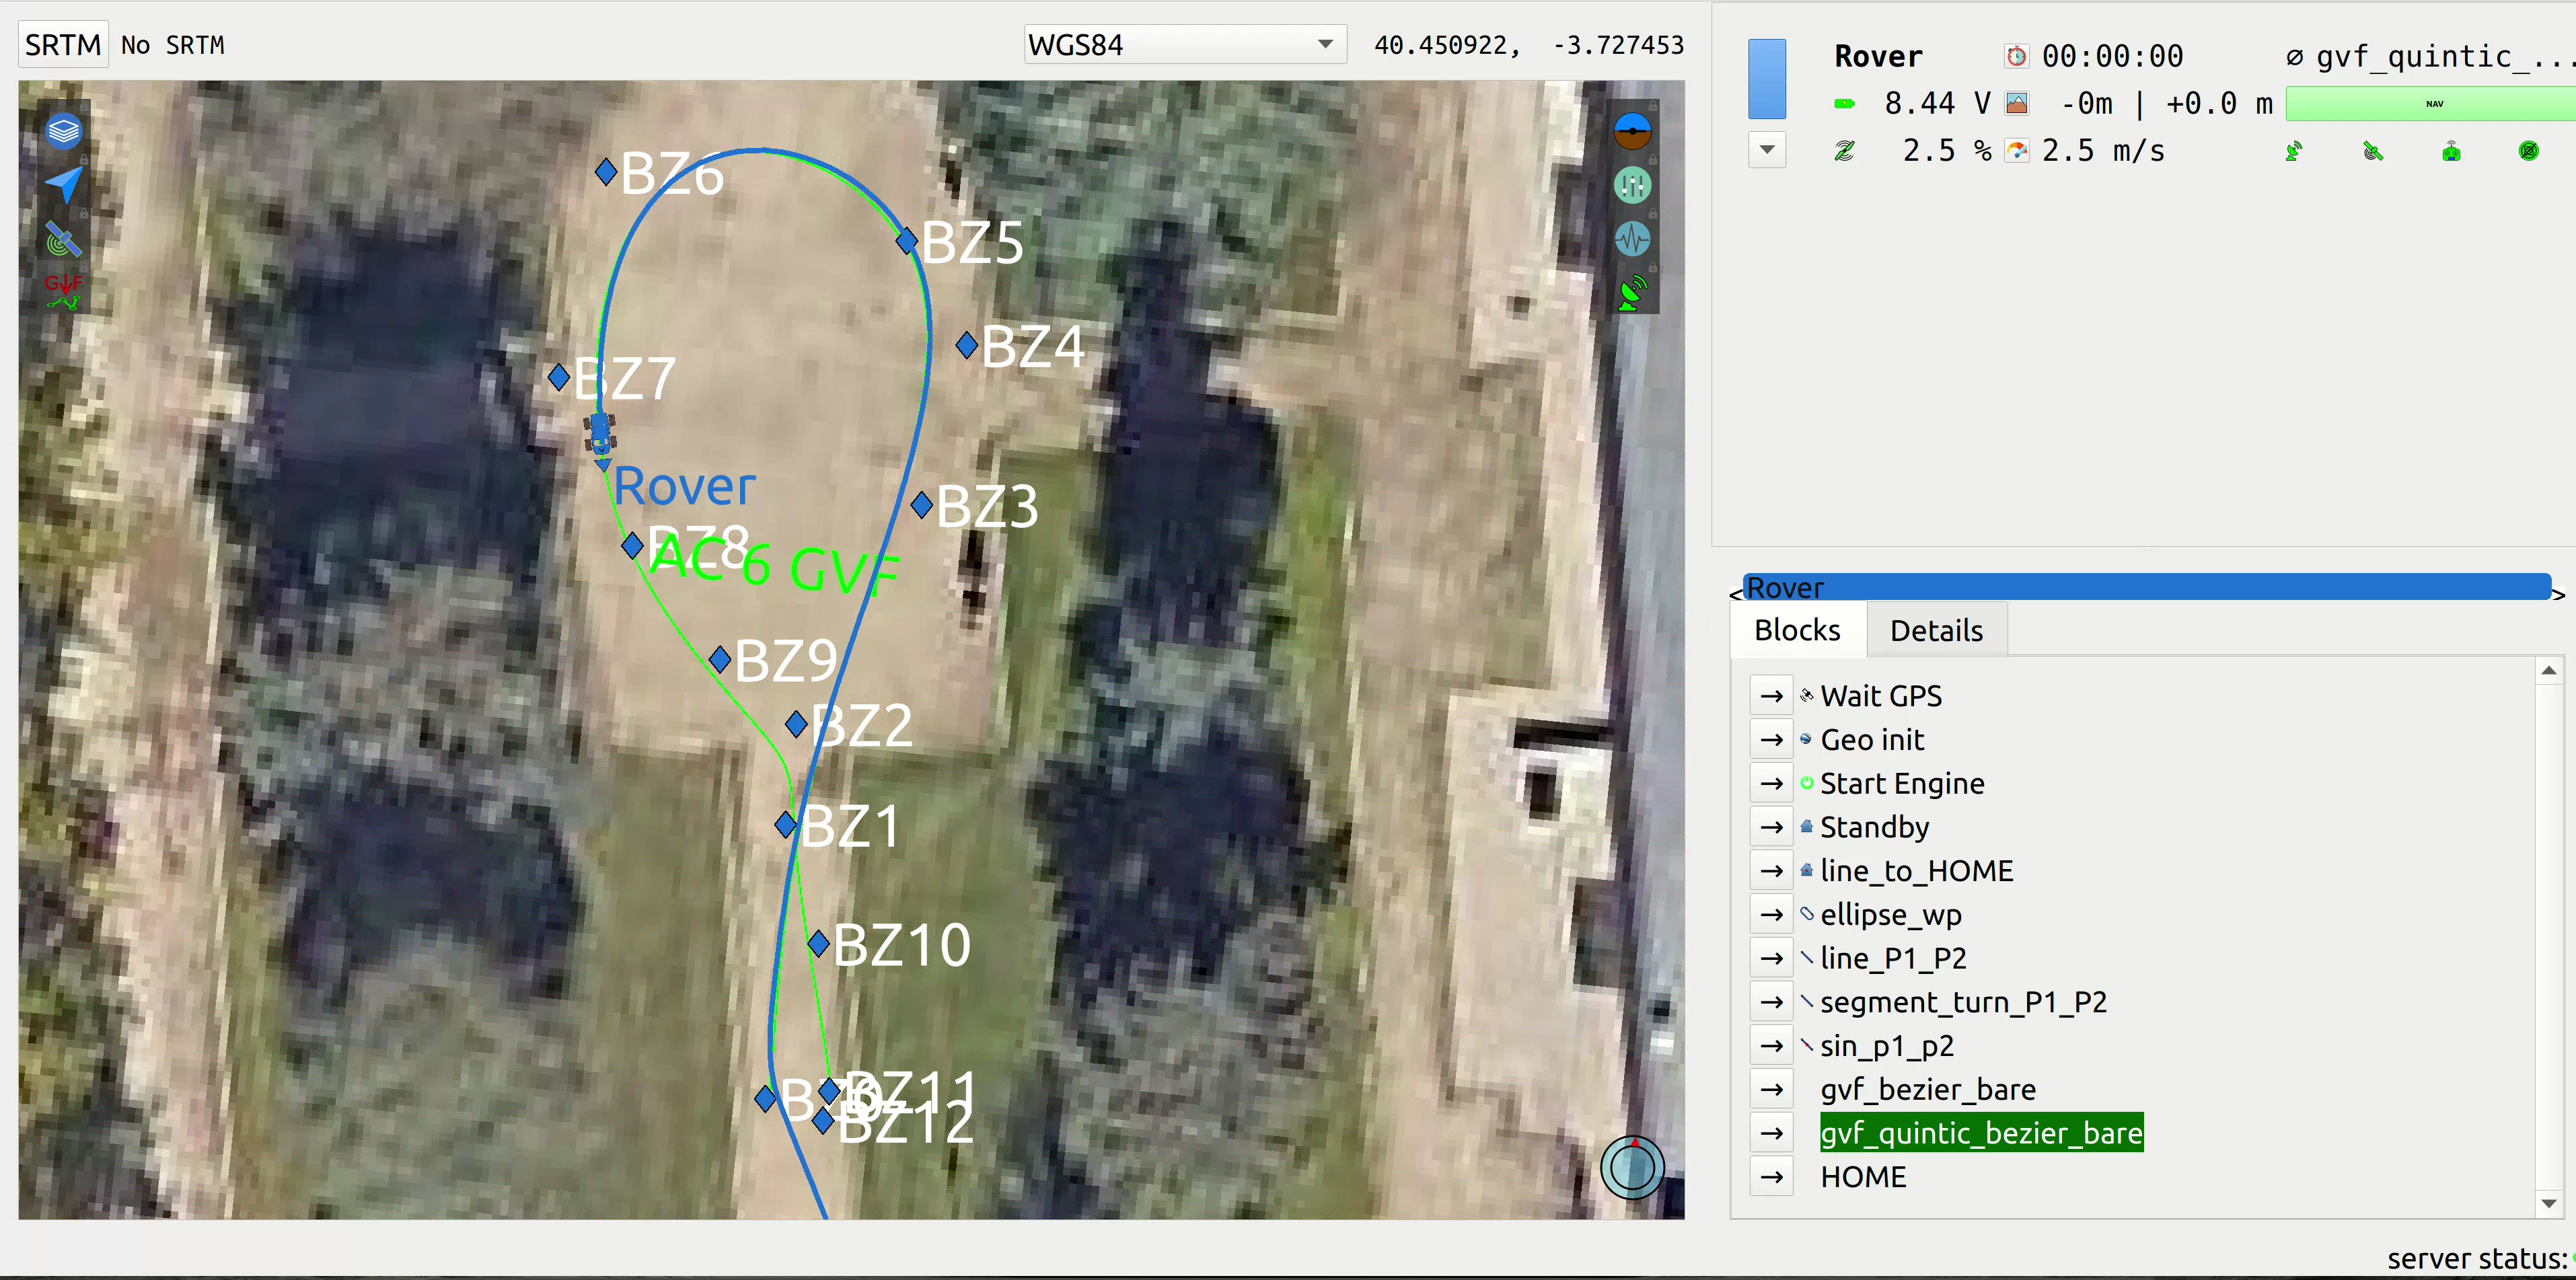Open the map layers icon
This screenshot has width=2576, height=1280.
tap(63, 131)
